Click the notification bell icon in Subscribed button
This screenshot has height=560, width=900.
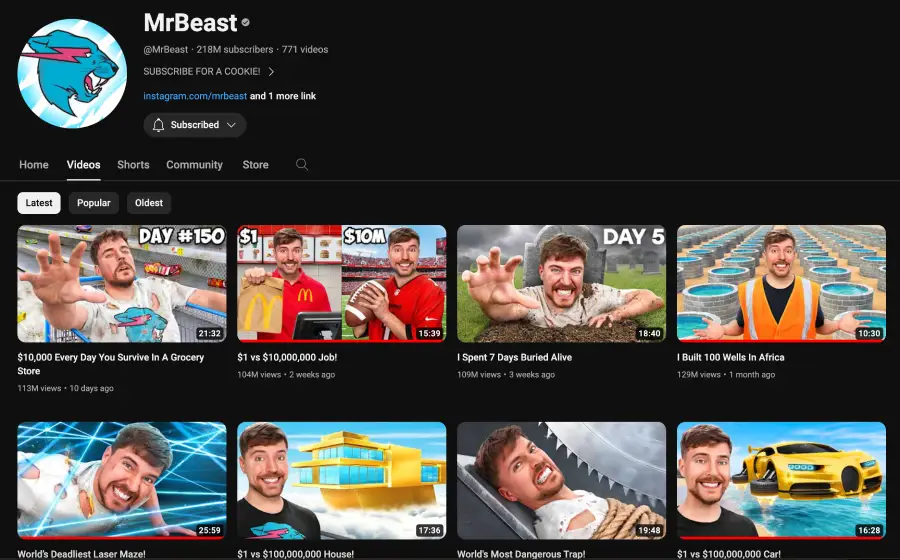[158, 125]
